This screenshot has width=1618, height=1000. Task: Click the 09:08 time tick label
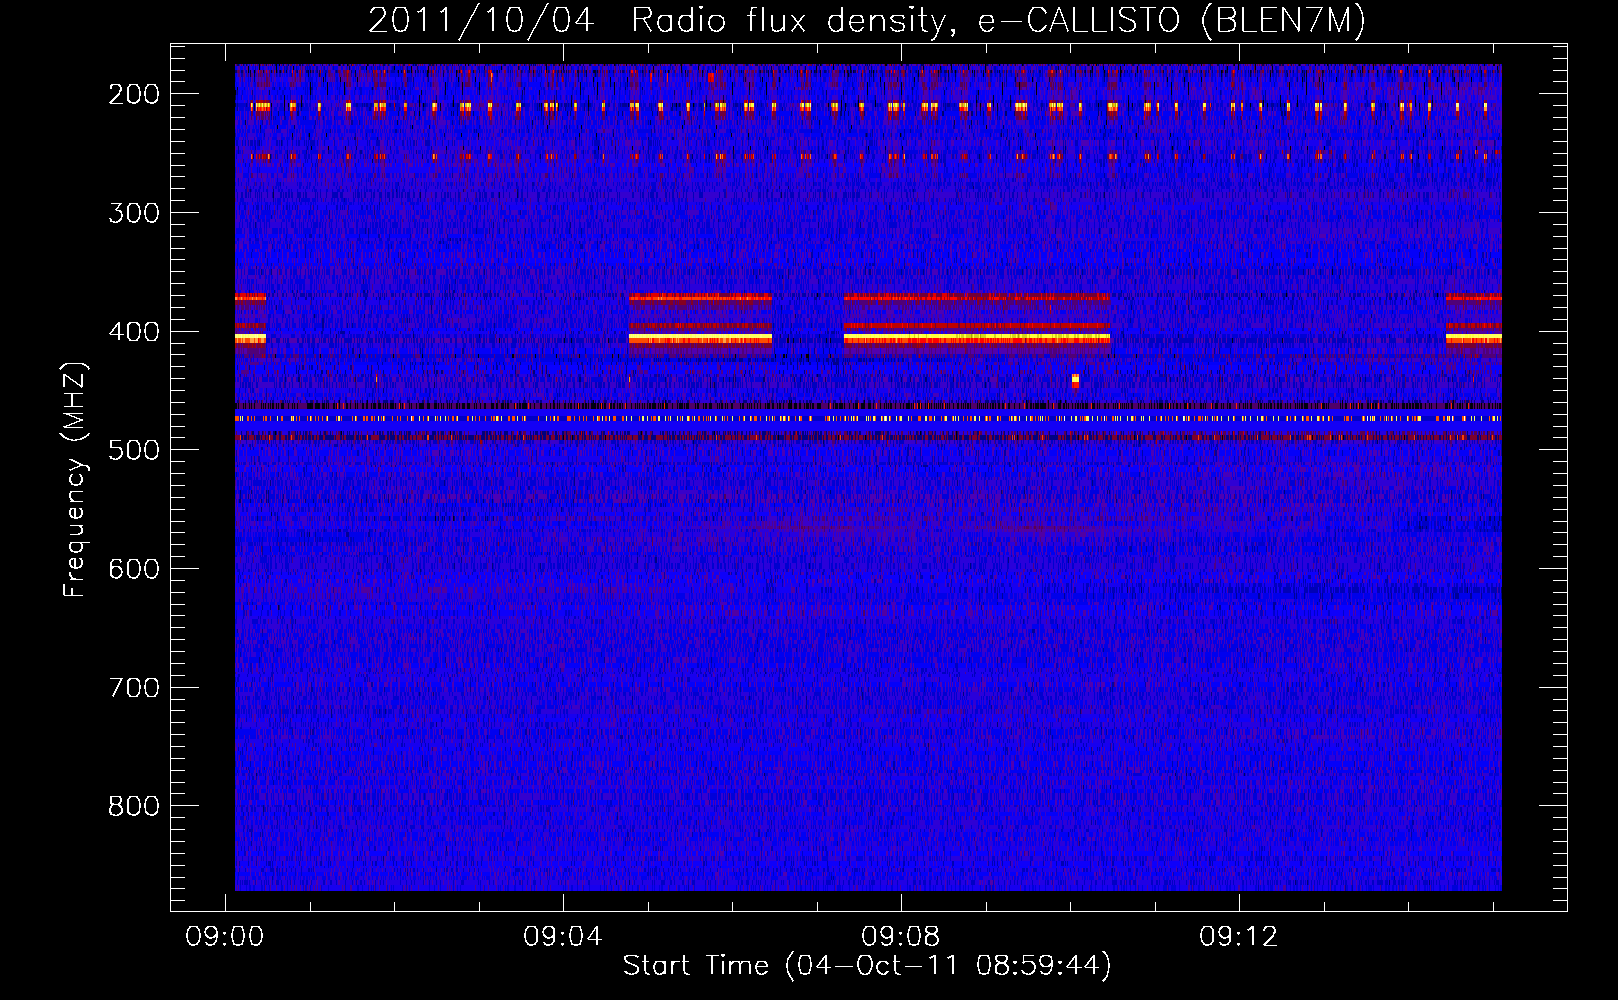[901, 936]
